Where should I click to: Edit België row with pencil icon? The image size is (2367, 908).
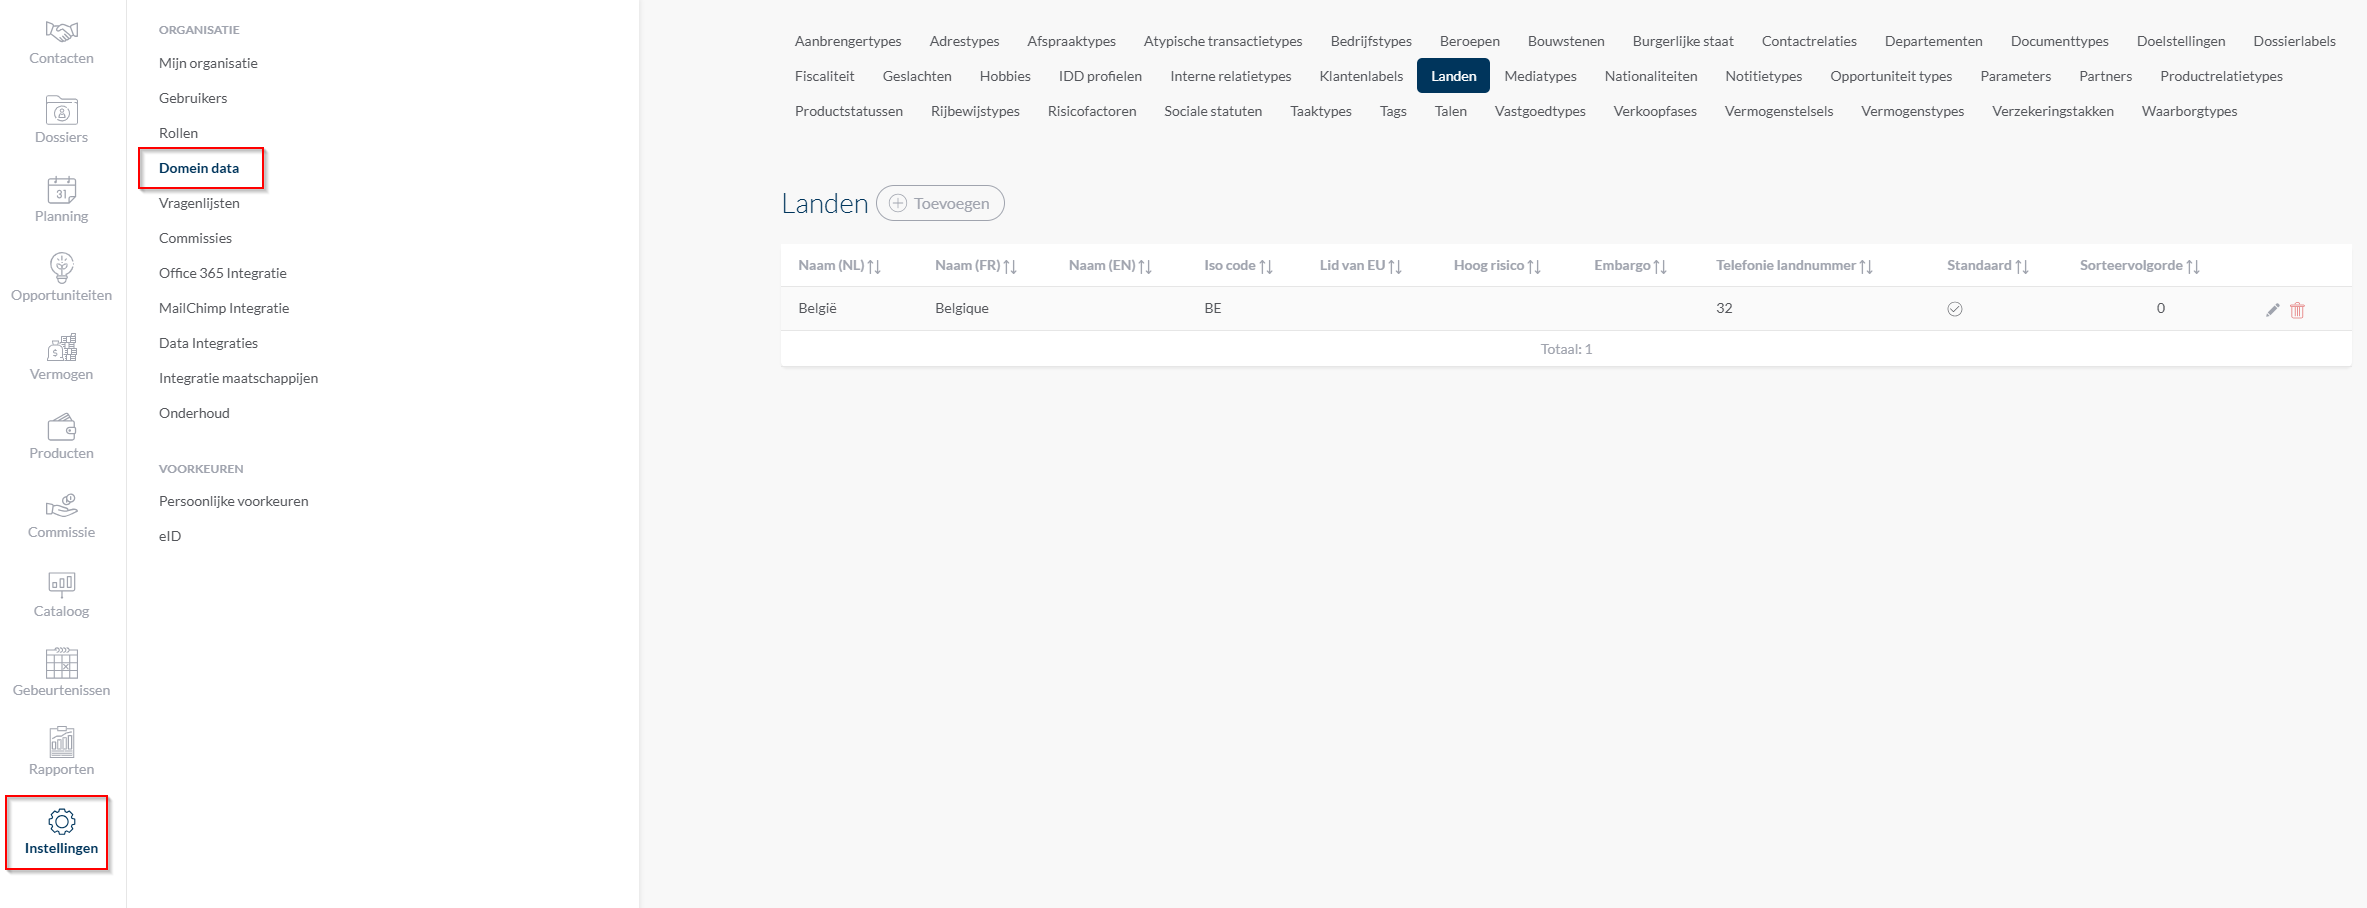tap(2272, 310)
